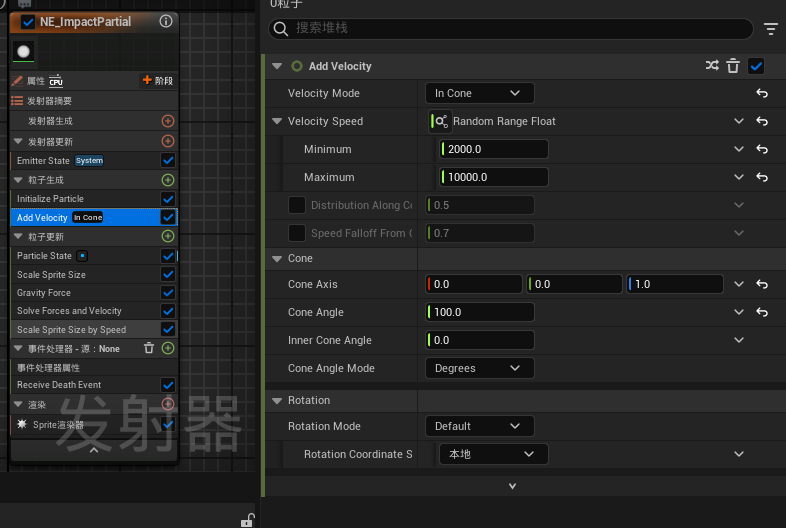Image resolution: width=786 pixels, height=528 pixels.
Task: Add a renderer with 渲染 plus icon
Action: click(168, 404)
